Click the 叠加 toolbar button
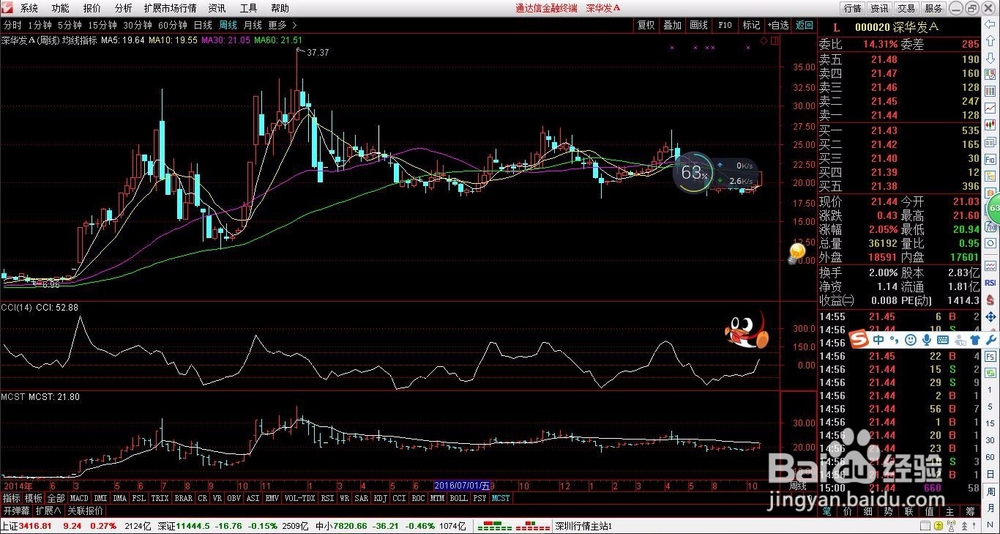This screenshot has width=1000, height=534. 672,25
